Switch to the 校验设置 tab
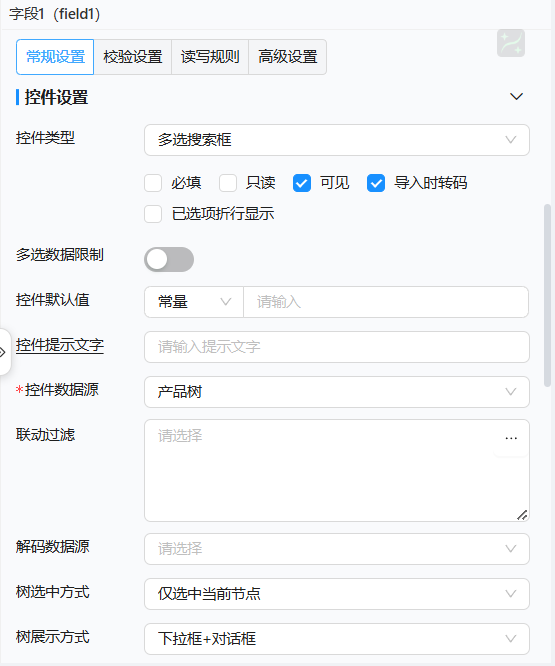This screenshot has height=666, width=555. (133, 57)
